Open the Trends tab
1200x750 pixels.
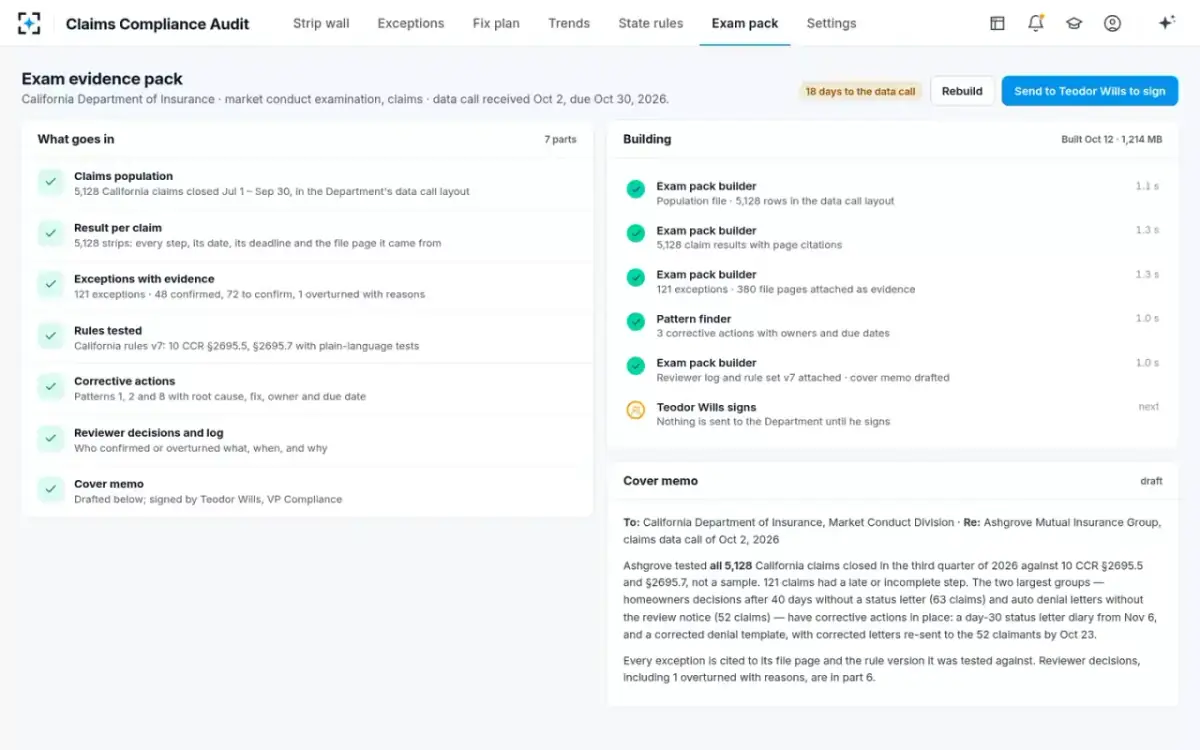[569, 23]
